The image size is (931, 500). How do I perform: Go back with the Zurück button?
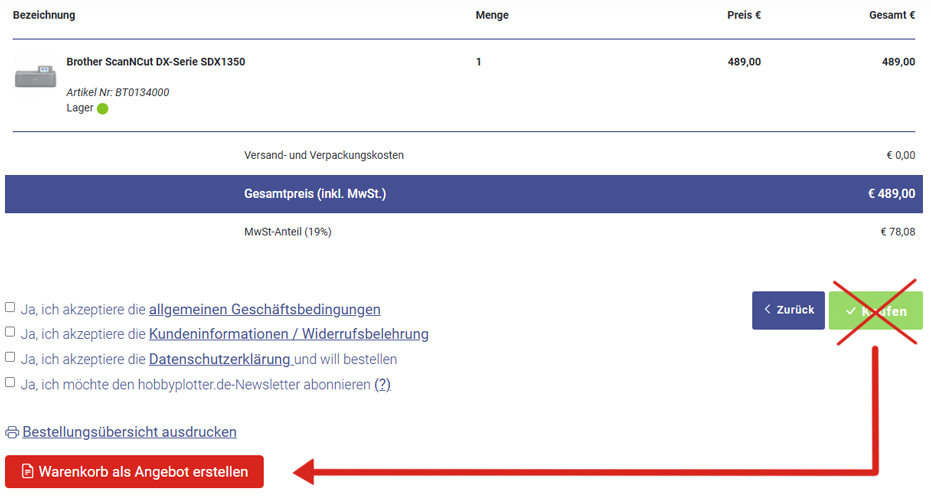click(x=788, y=310)
